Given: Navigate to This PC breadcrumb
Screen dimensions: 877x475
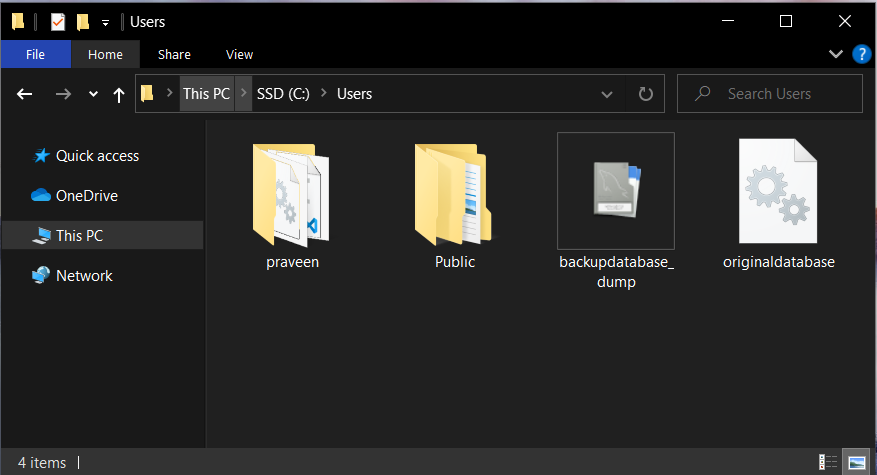Looking at the screenshot, I should click(x=206, y=93).
